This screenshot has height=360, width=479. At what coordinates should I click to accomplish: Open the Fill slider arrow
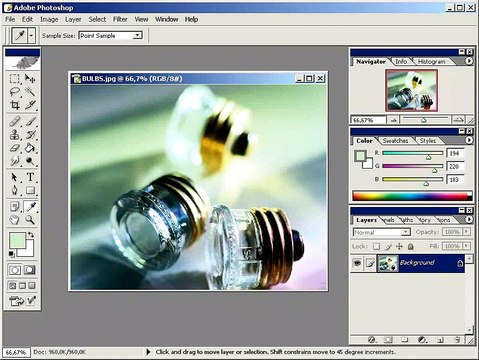tap(467, 246)
